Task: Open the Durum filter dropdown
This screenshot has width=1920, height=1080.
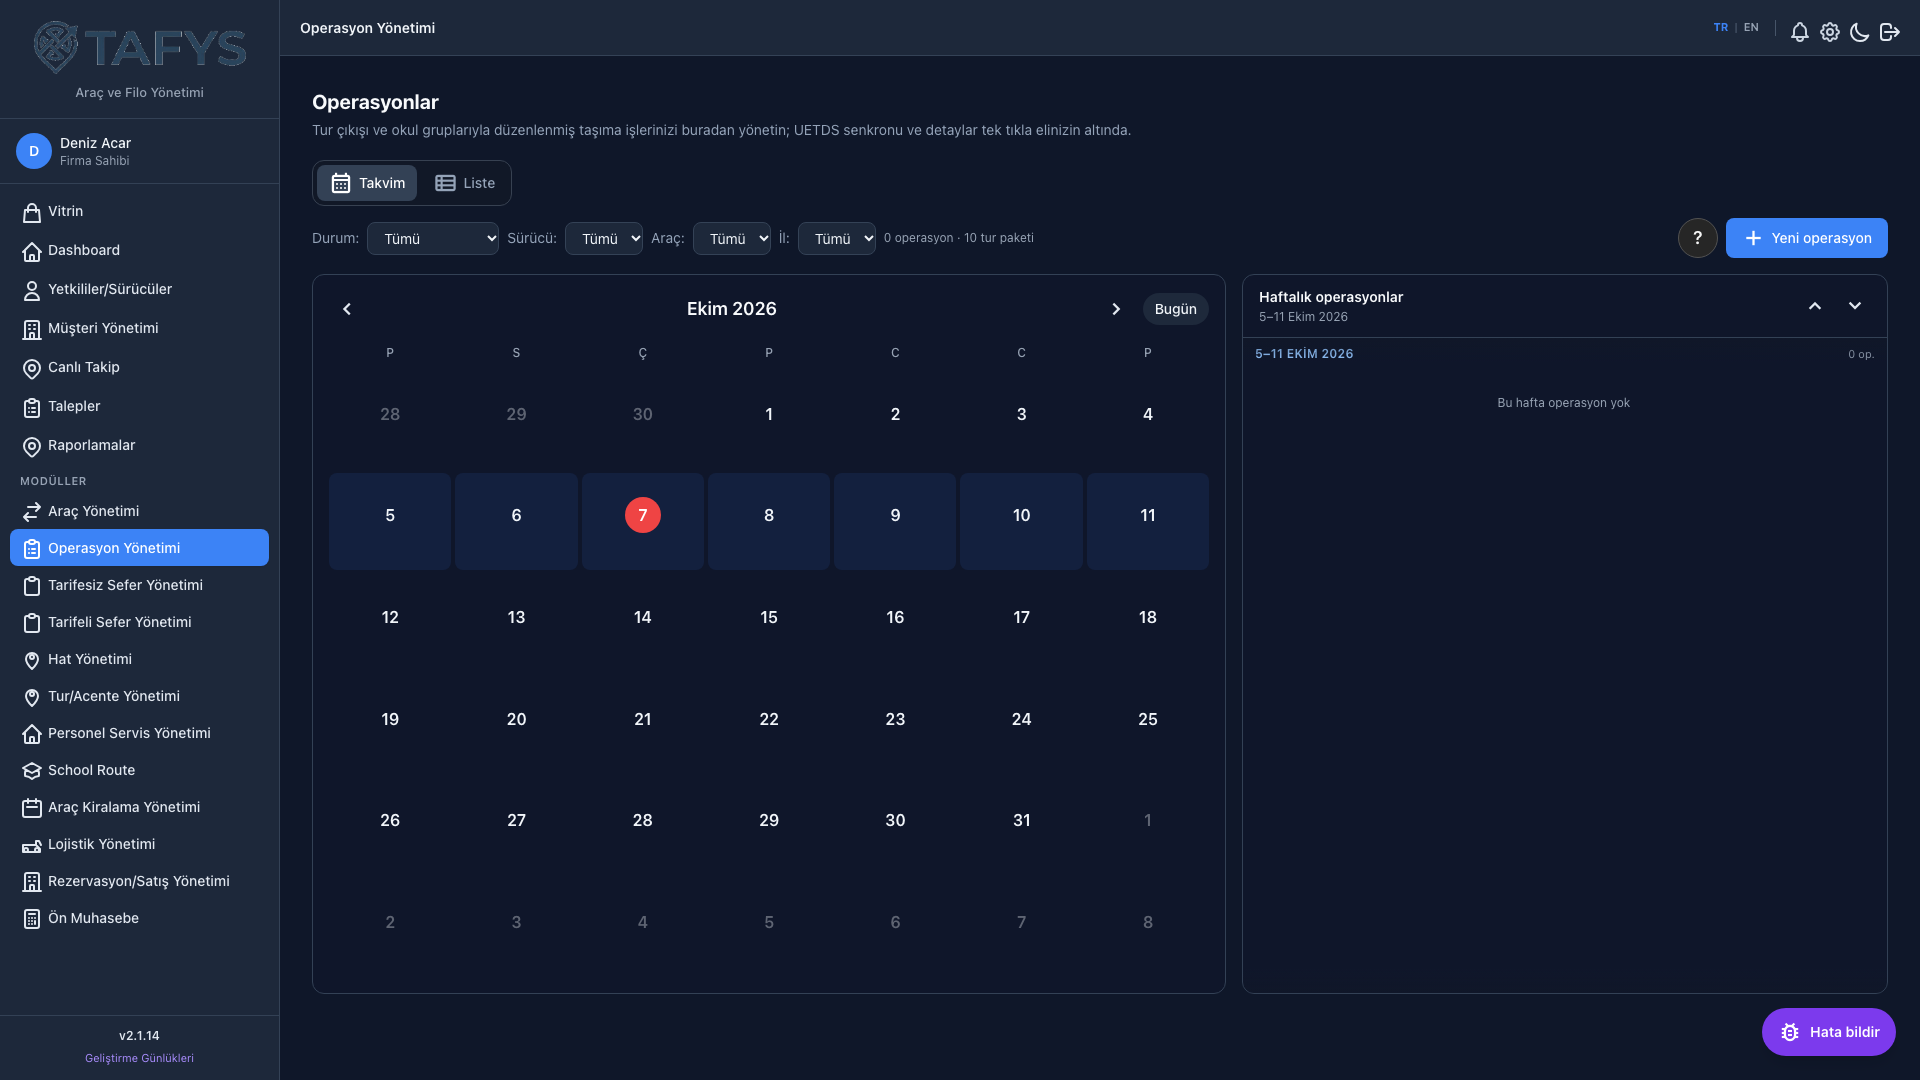Action: pos(432,238)
